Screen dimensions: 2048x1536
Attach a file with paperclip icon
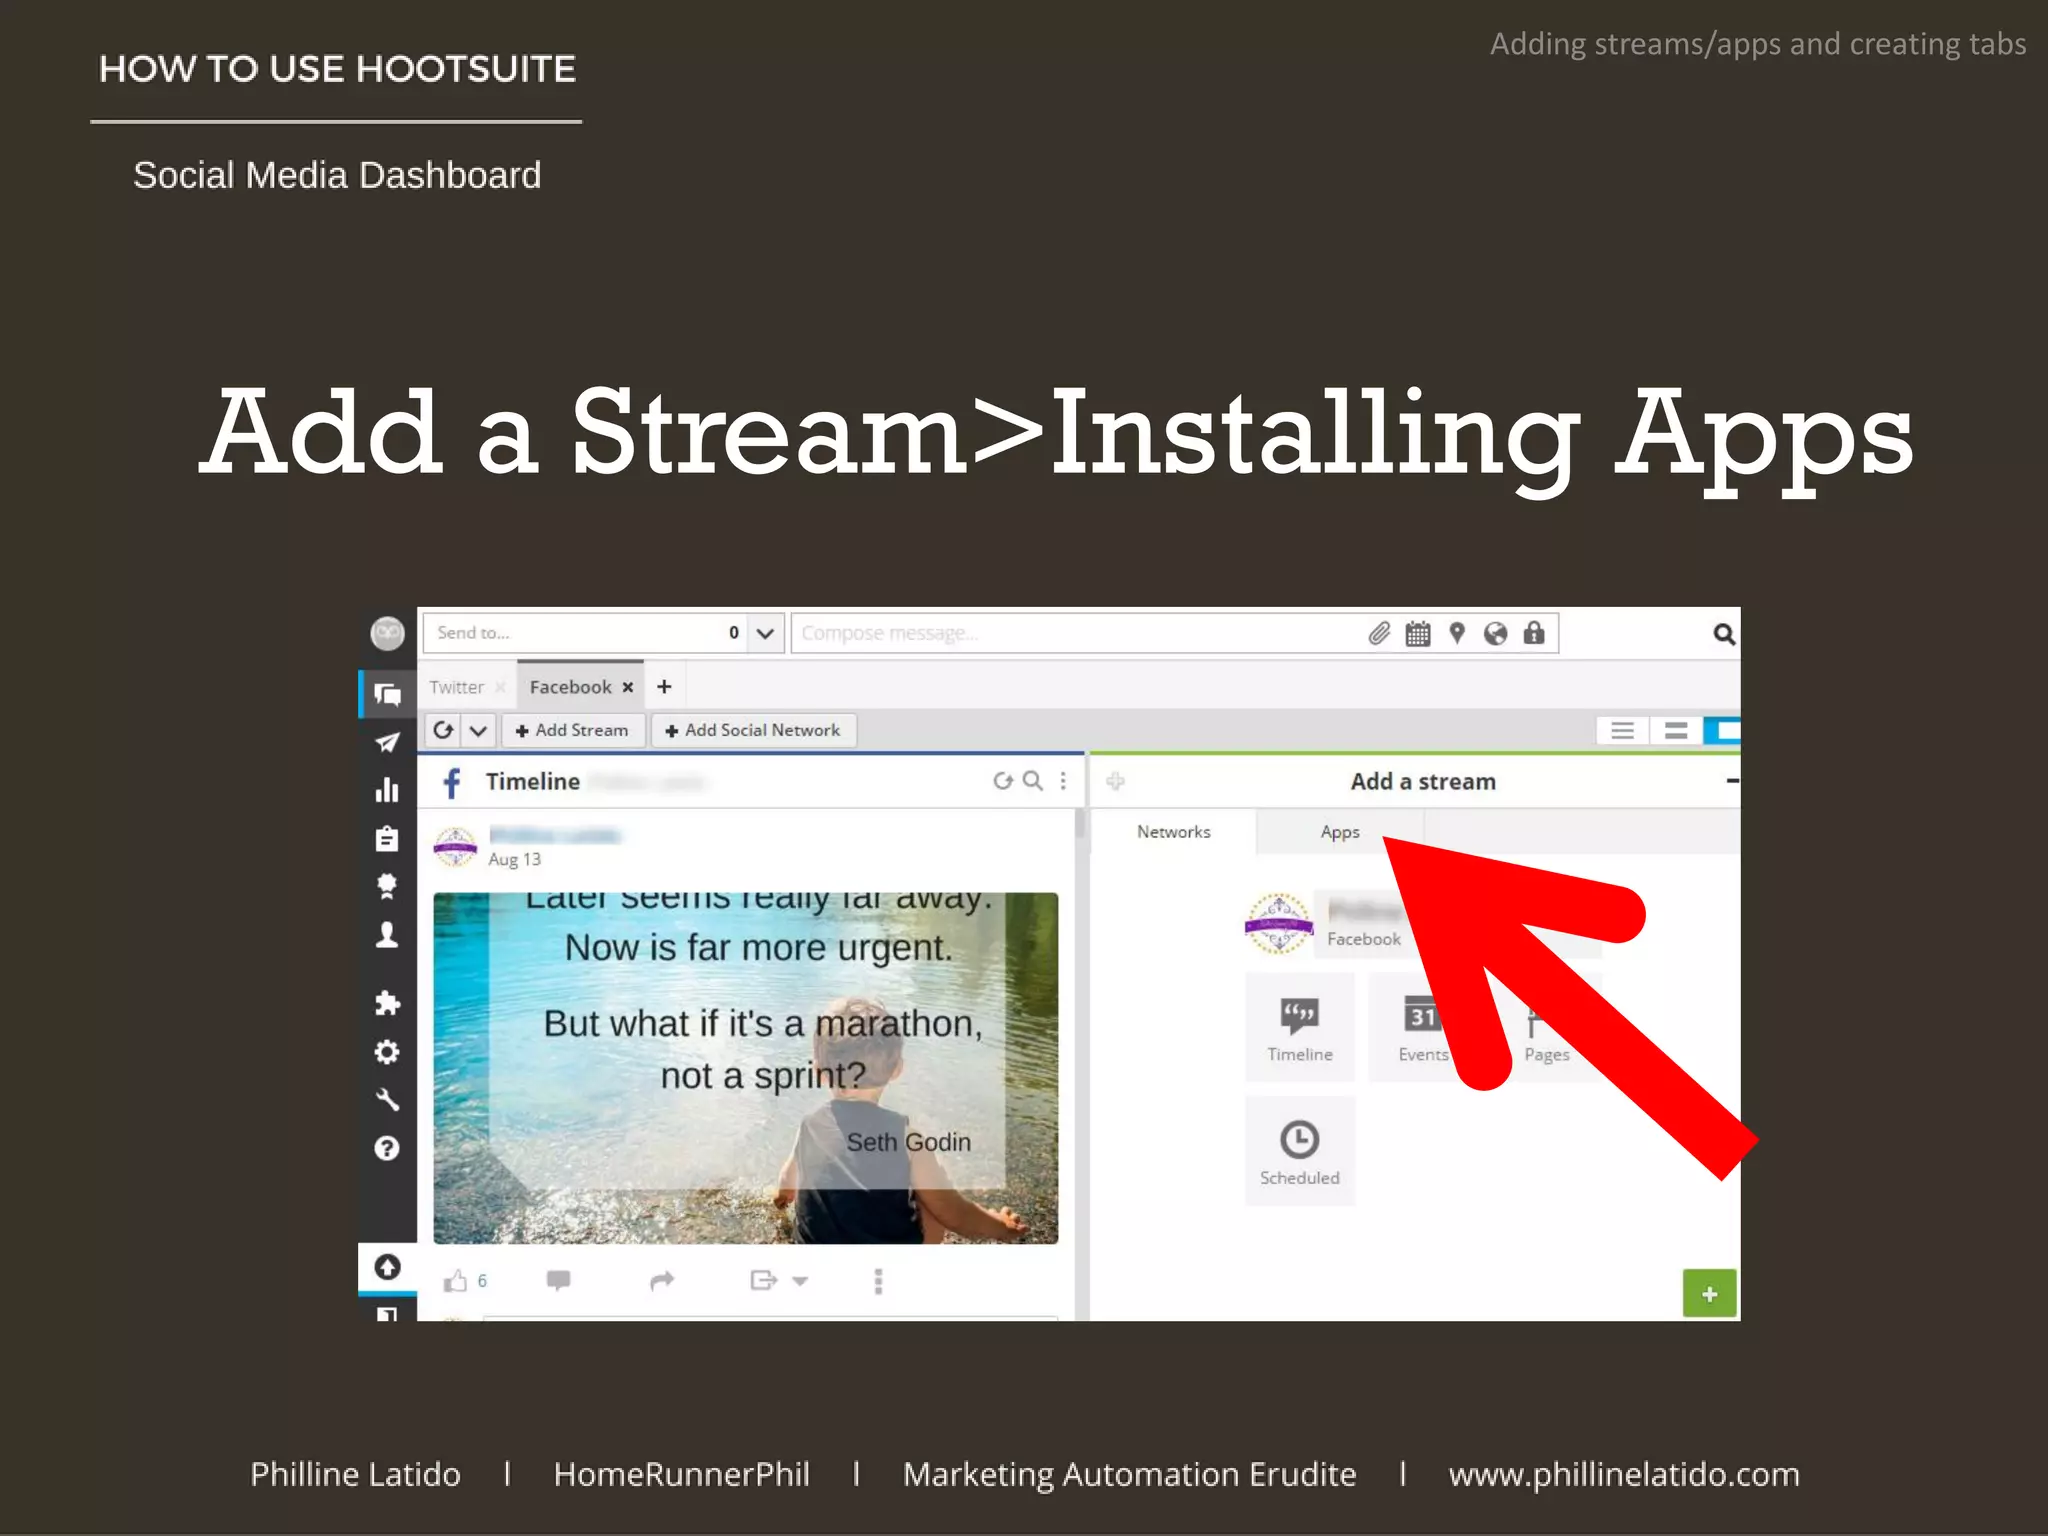[x=1379, y=633]
